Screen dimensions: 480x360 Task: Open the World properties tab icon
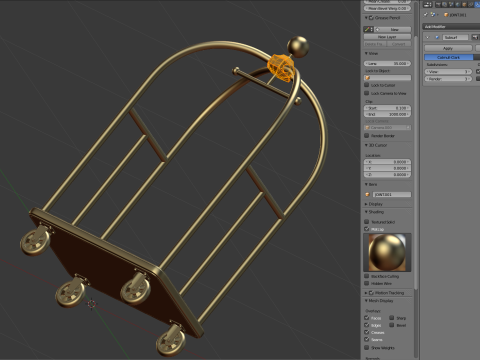[458, 4]
